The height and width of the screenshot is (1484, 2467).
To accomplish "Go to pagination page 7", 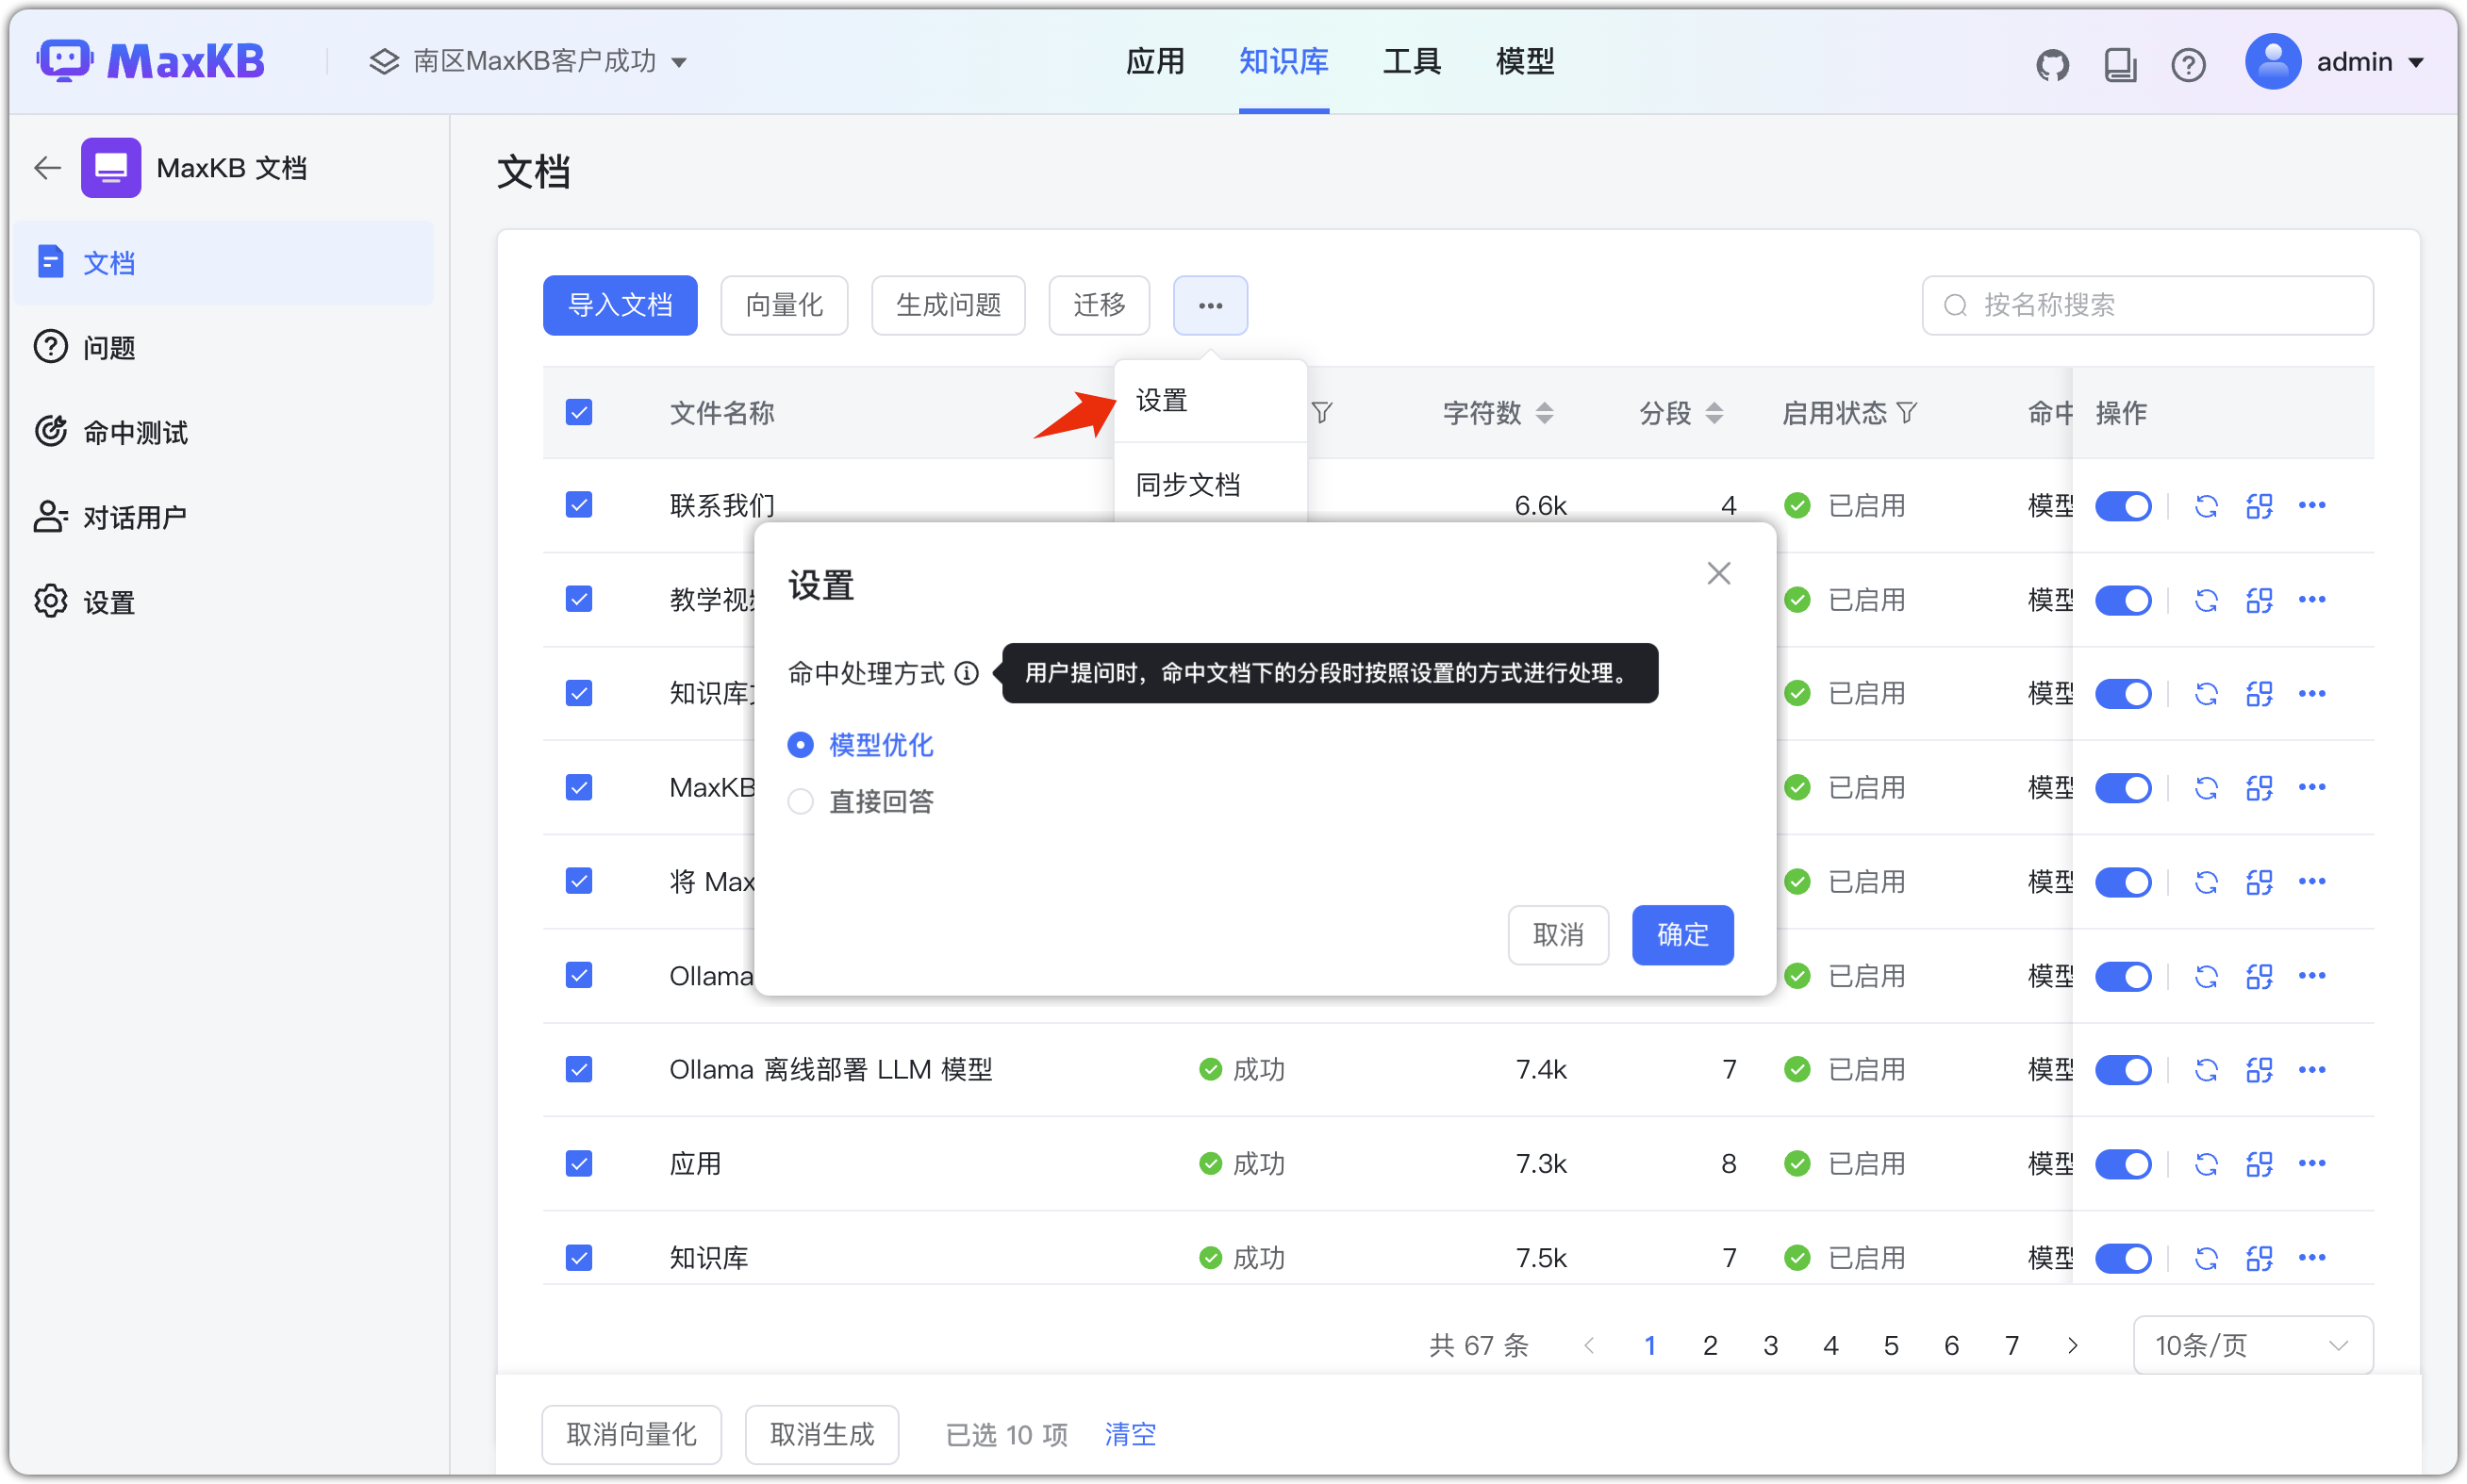I will (x=2012, y=1346).
